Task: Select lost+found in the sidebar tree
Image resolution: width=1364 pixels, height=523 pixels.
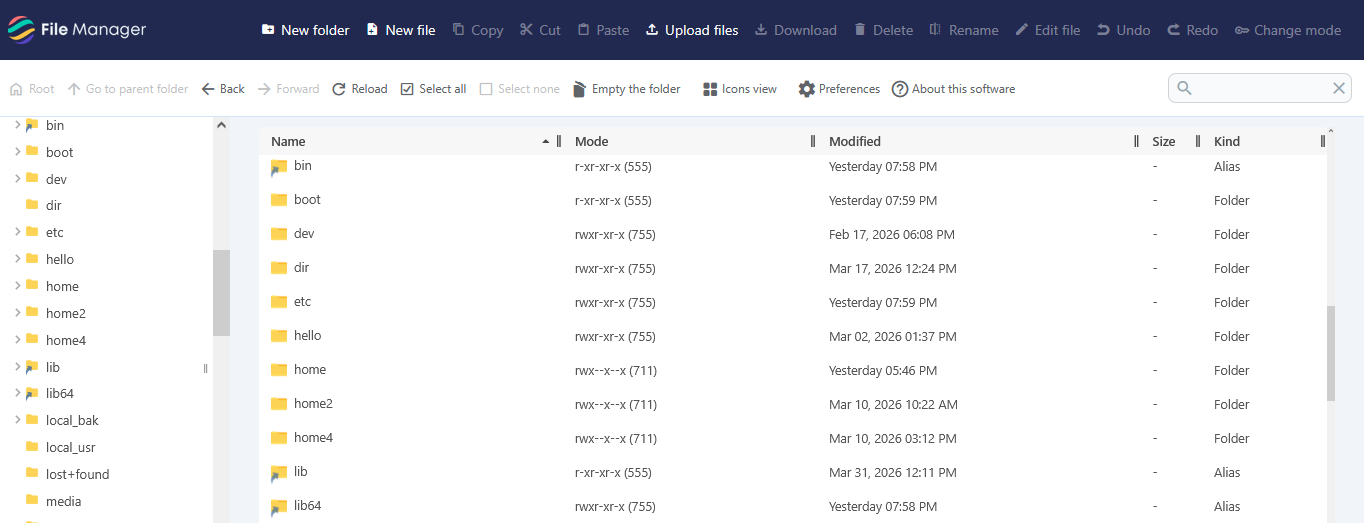Action: tap(77, 474)
